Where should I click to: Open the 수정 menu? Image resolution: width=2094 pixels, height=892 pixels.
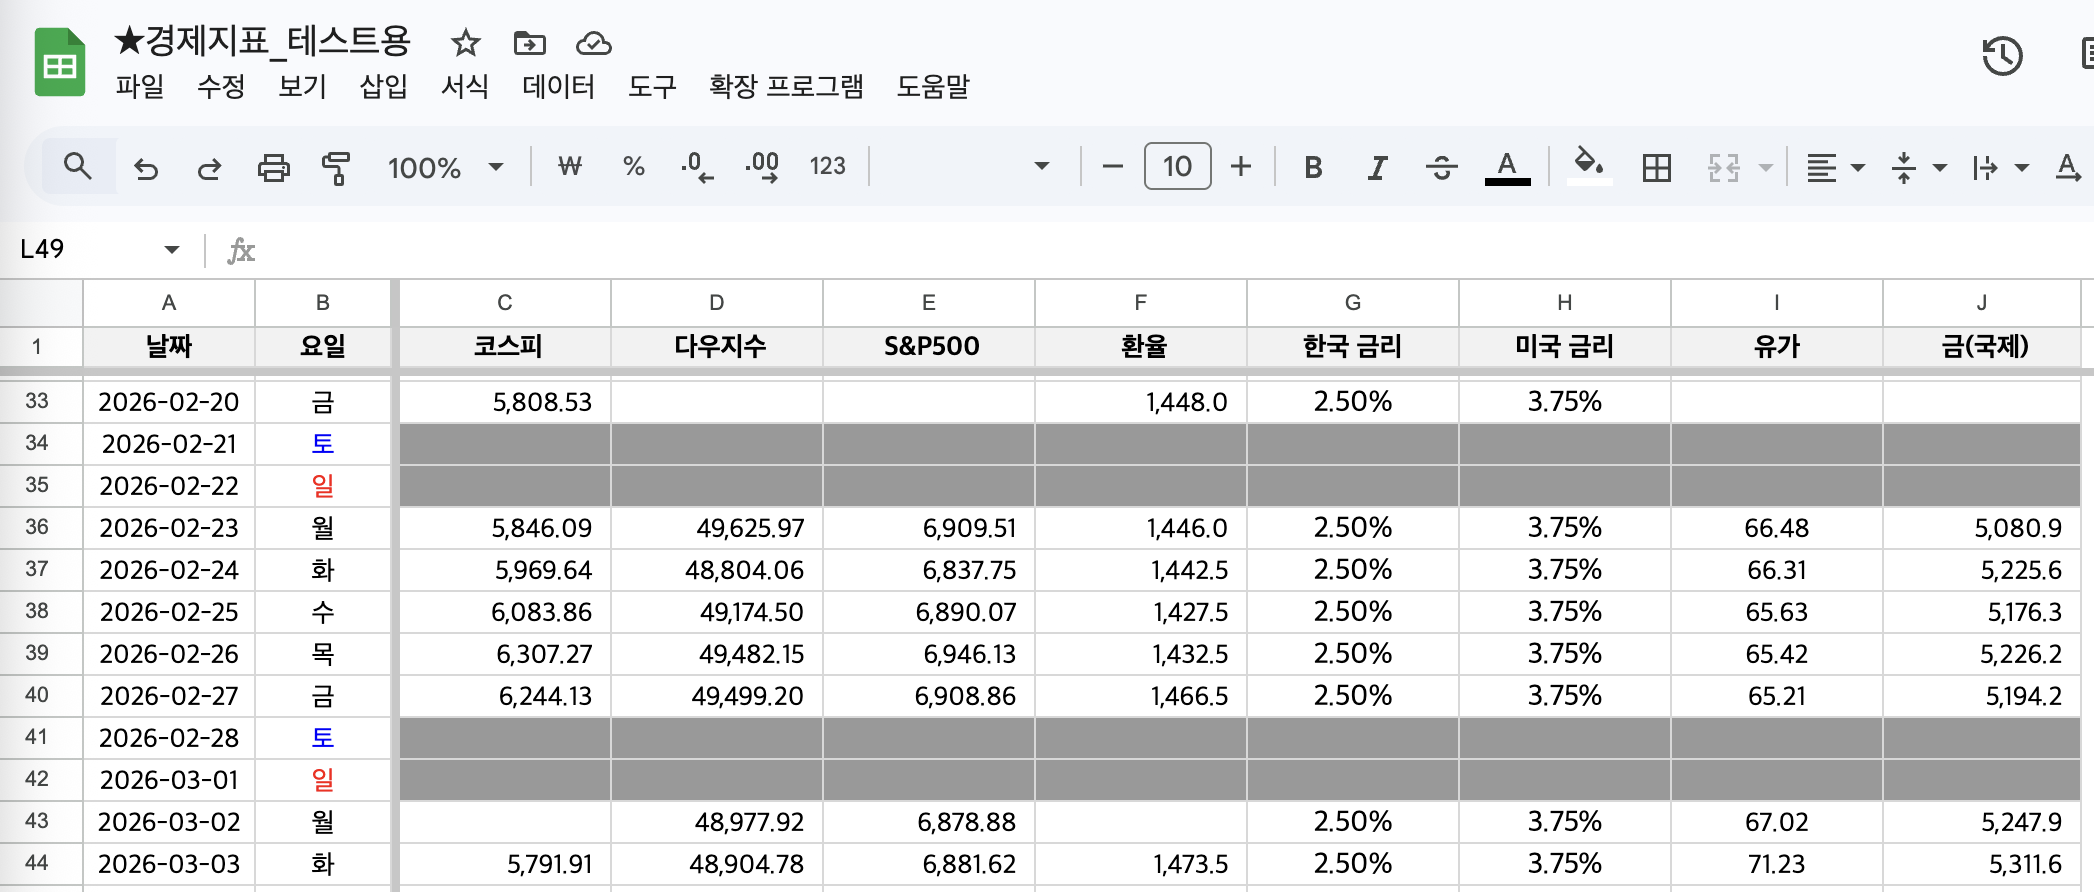pos(221,86)
